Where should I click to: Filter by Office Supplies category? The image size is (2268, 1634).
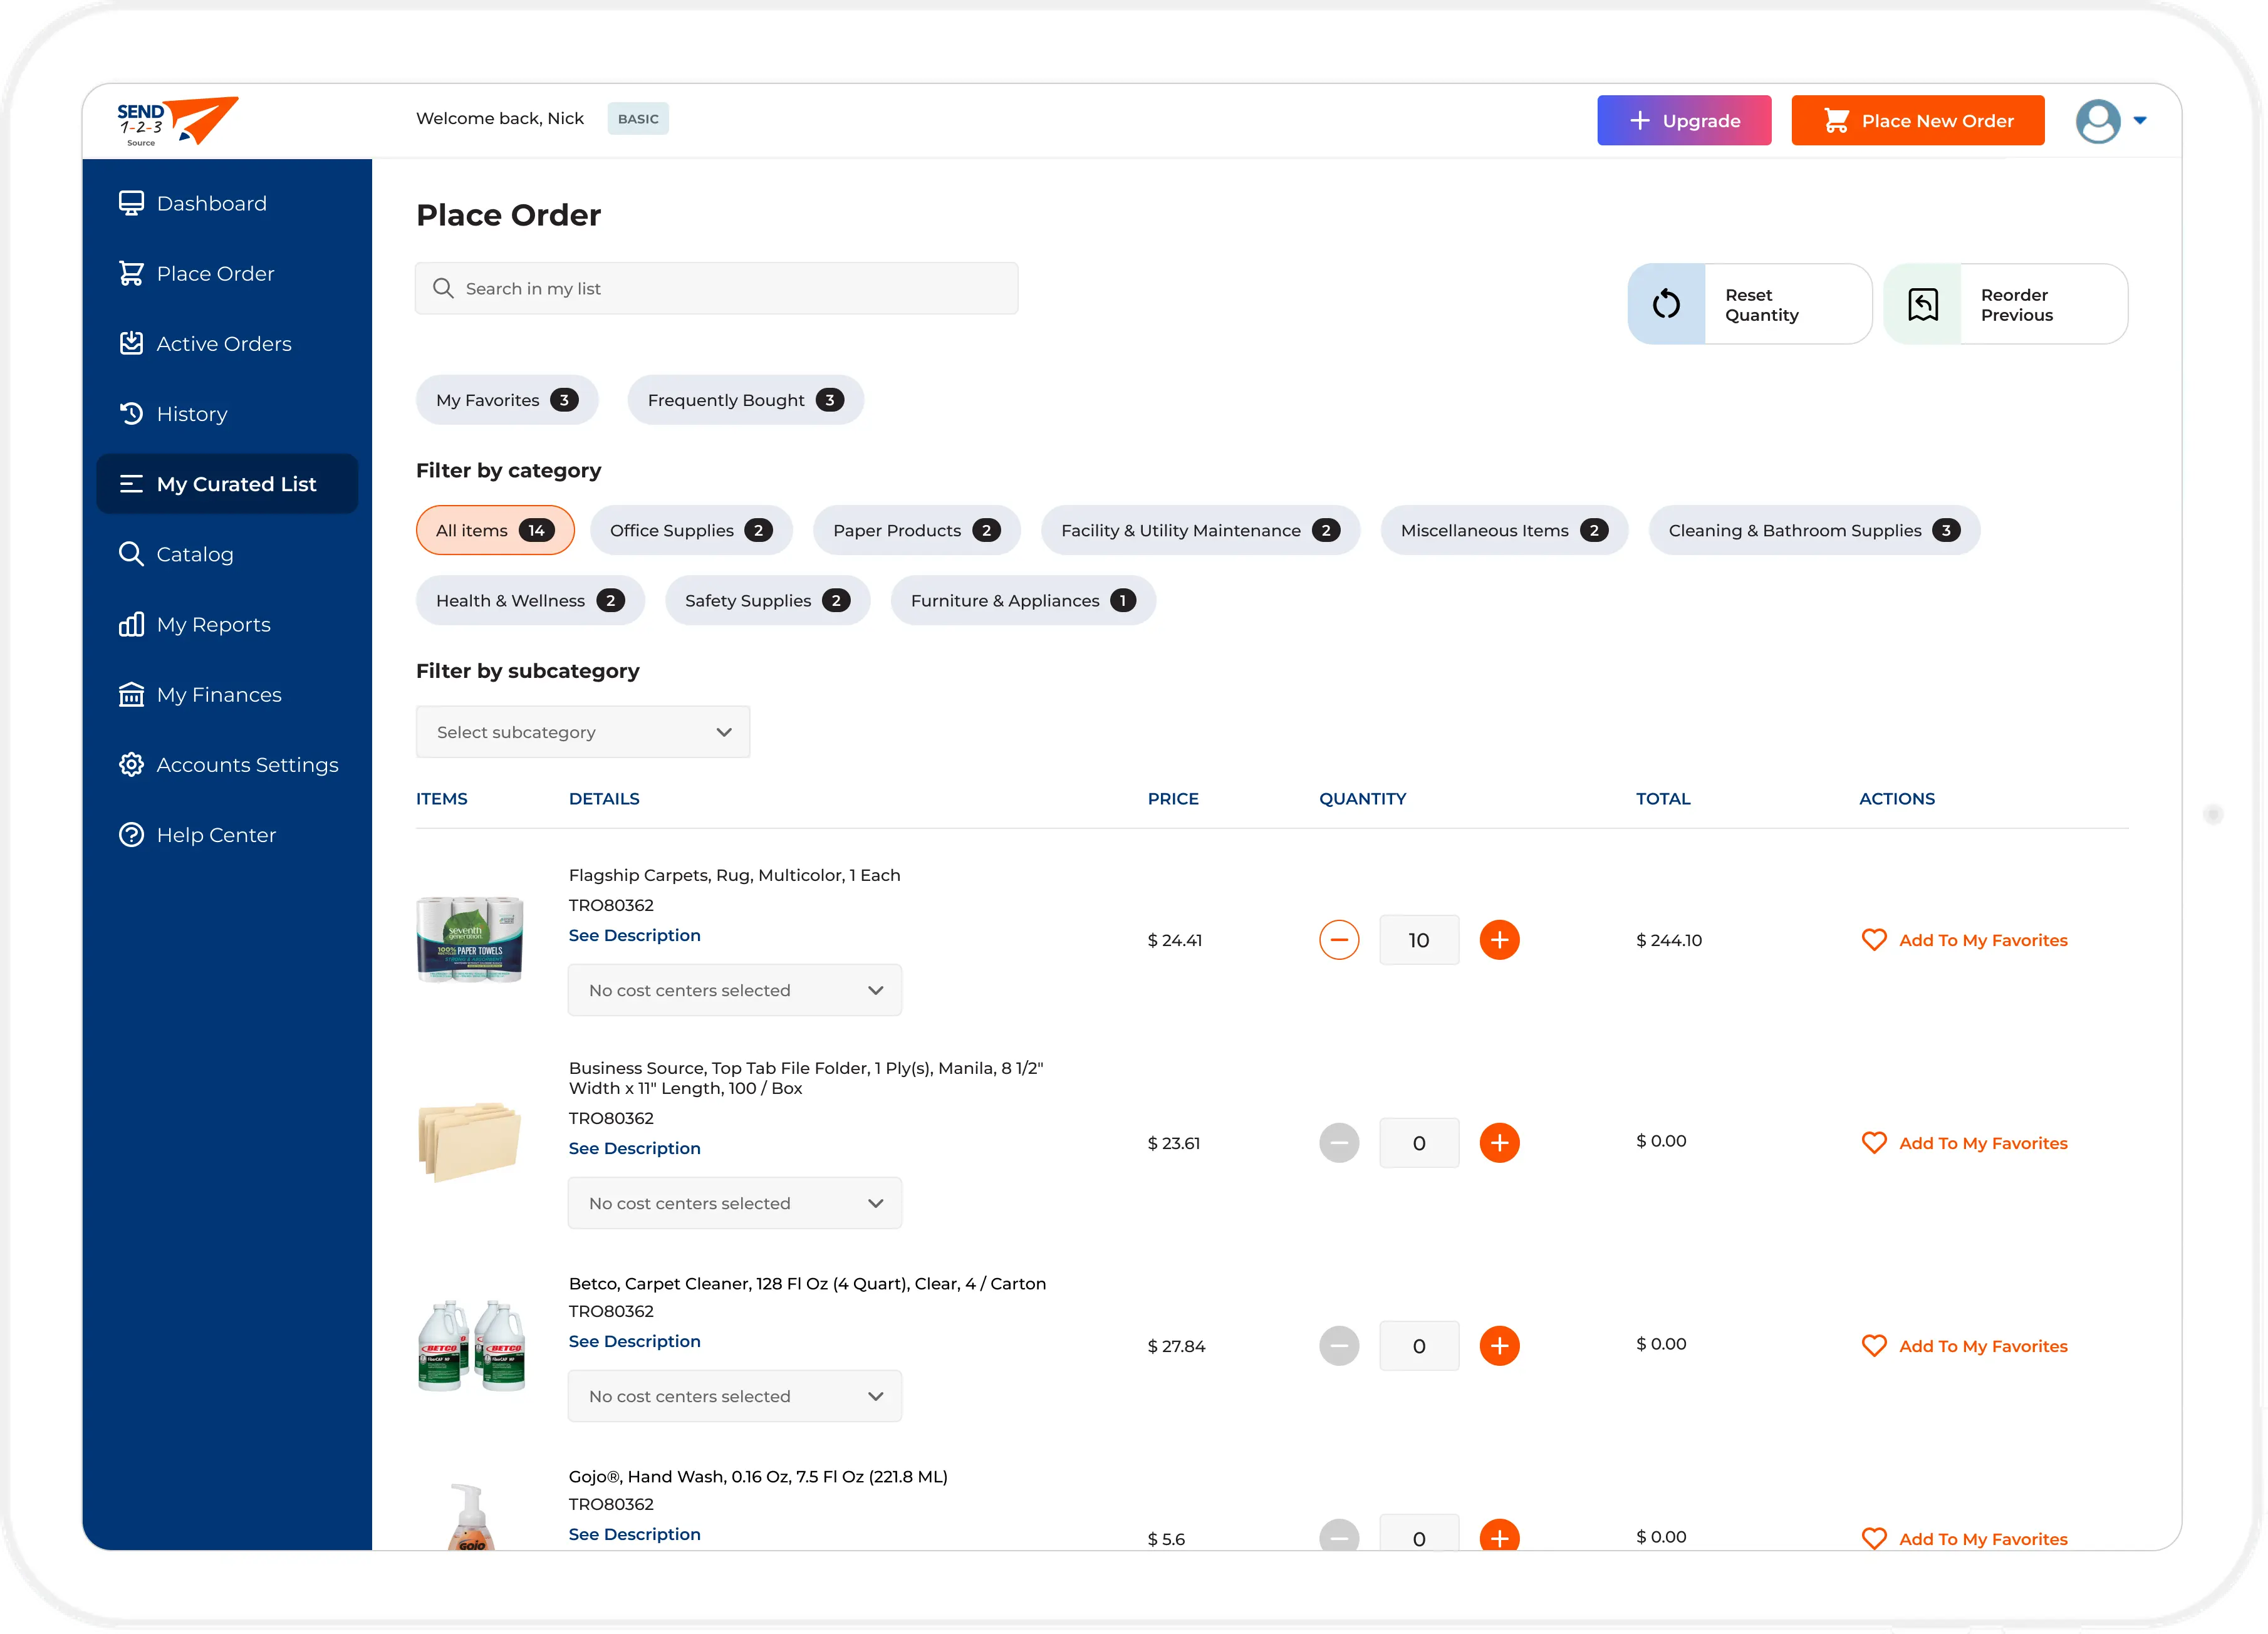[691, 530]
